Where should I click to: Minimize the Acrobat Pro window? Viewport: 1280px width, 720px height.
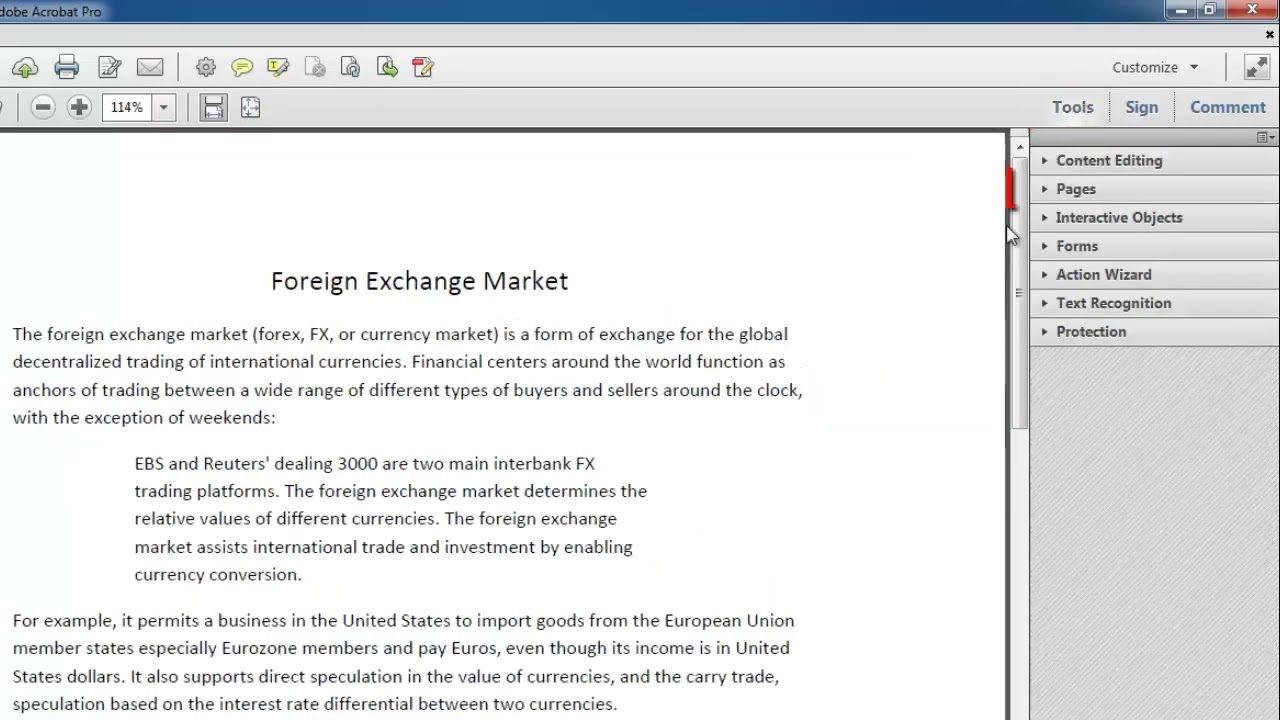click(1181, 10)
